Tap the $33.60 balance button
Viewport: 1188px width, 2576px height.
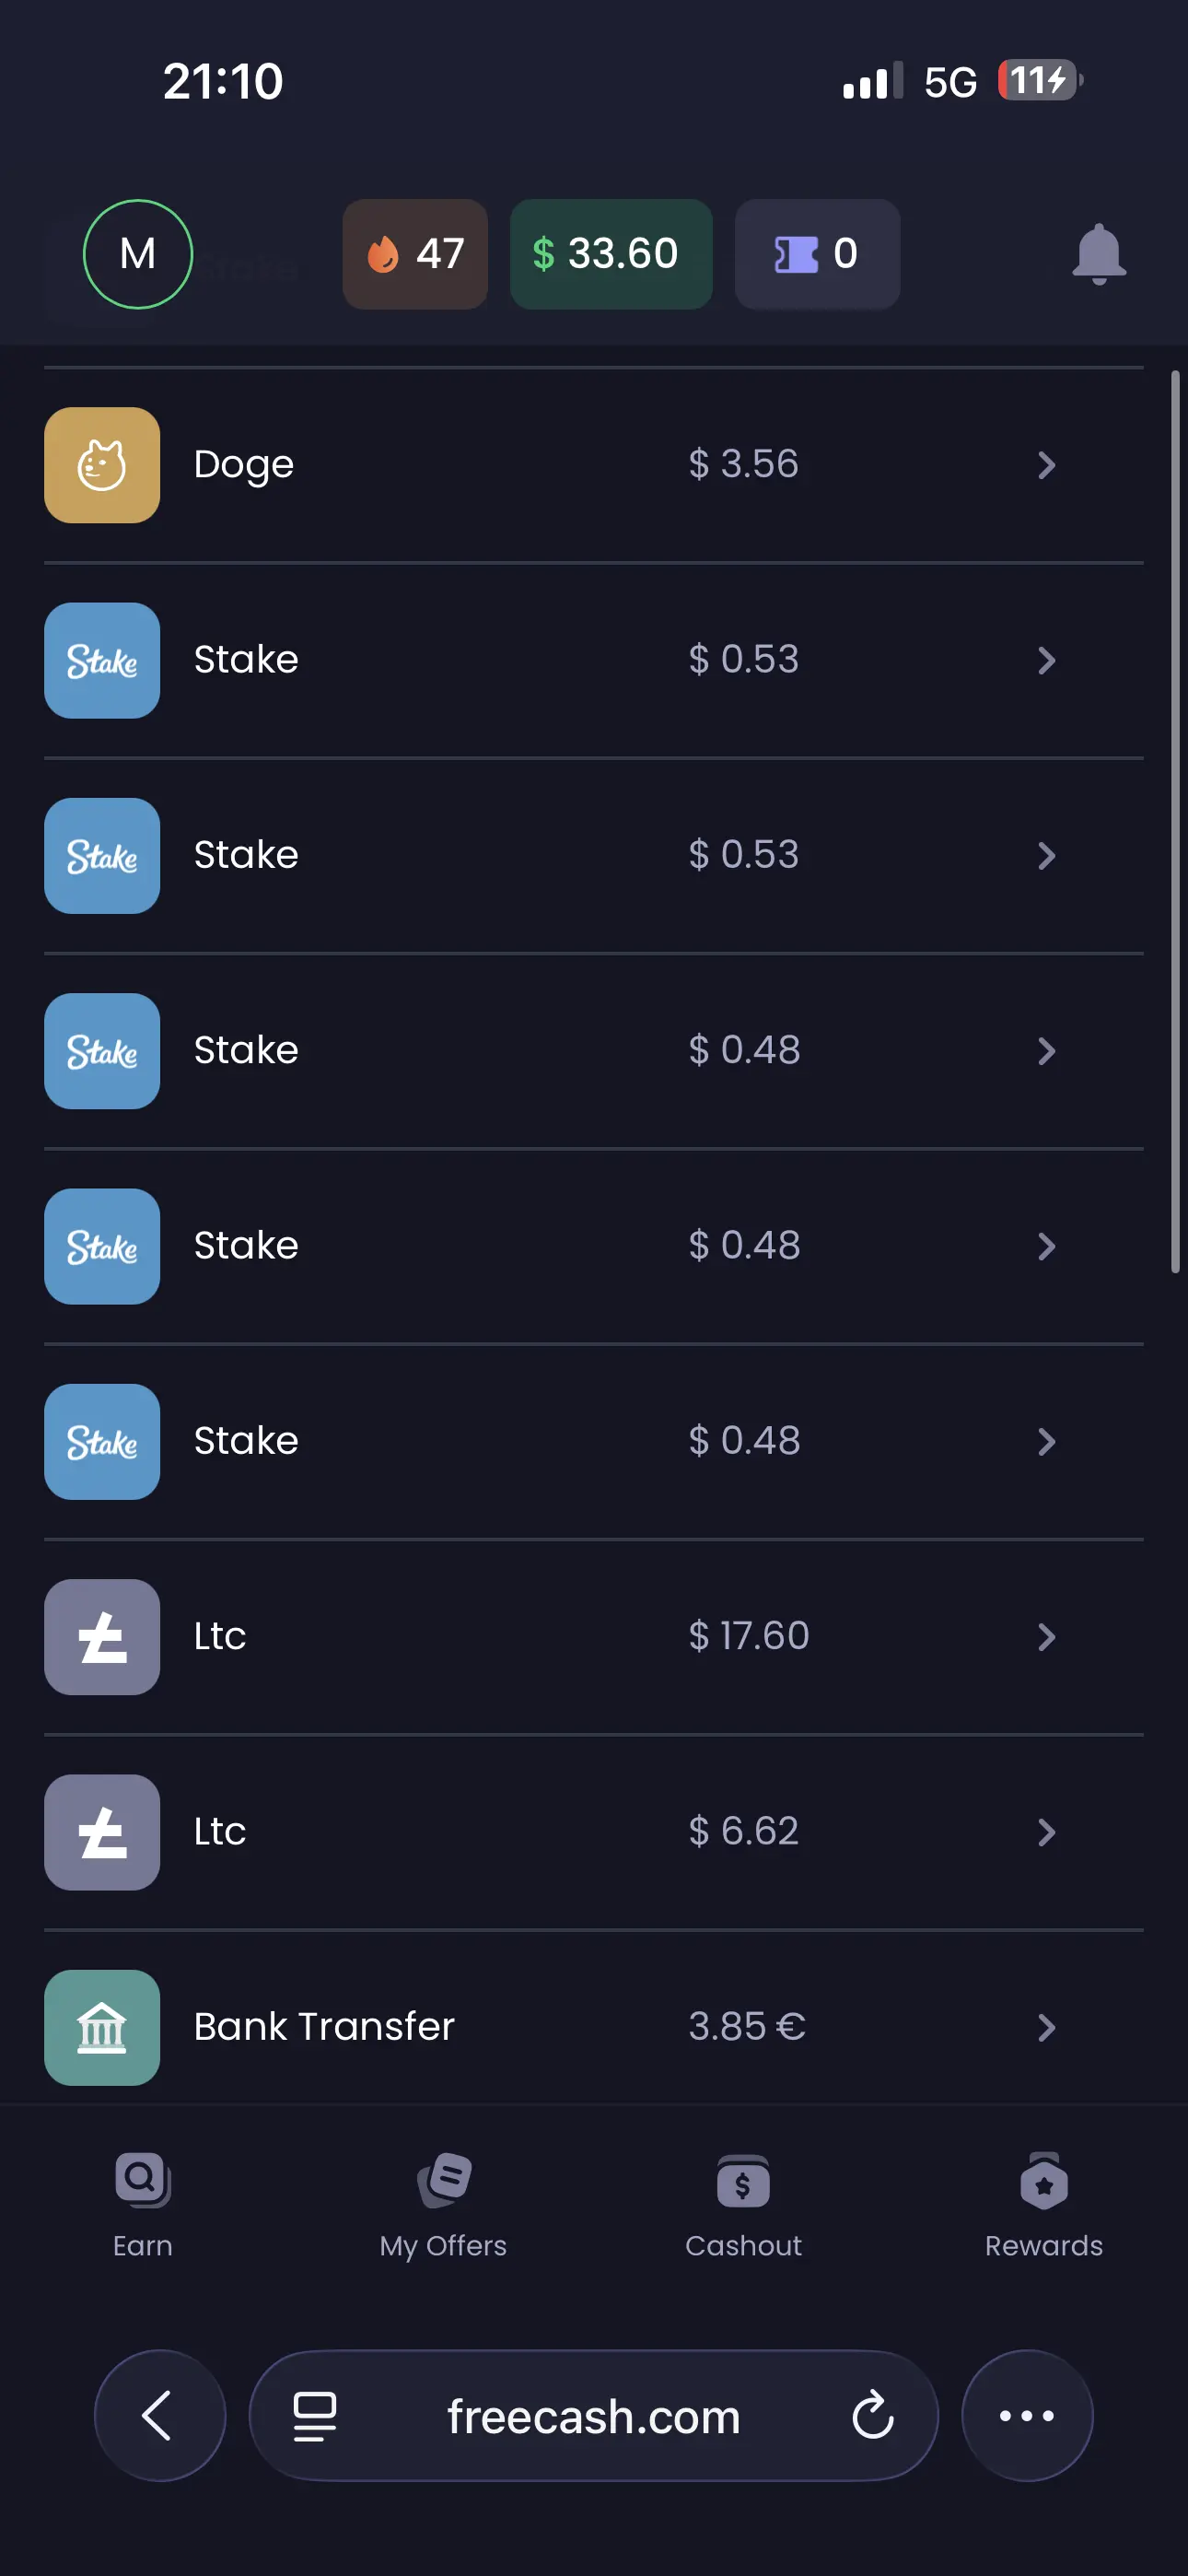pos(611,254)
